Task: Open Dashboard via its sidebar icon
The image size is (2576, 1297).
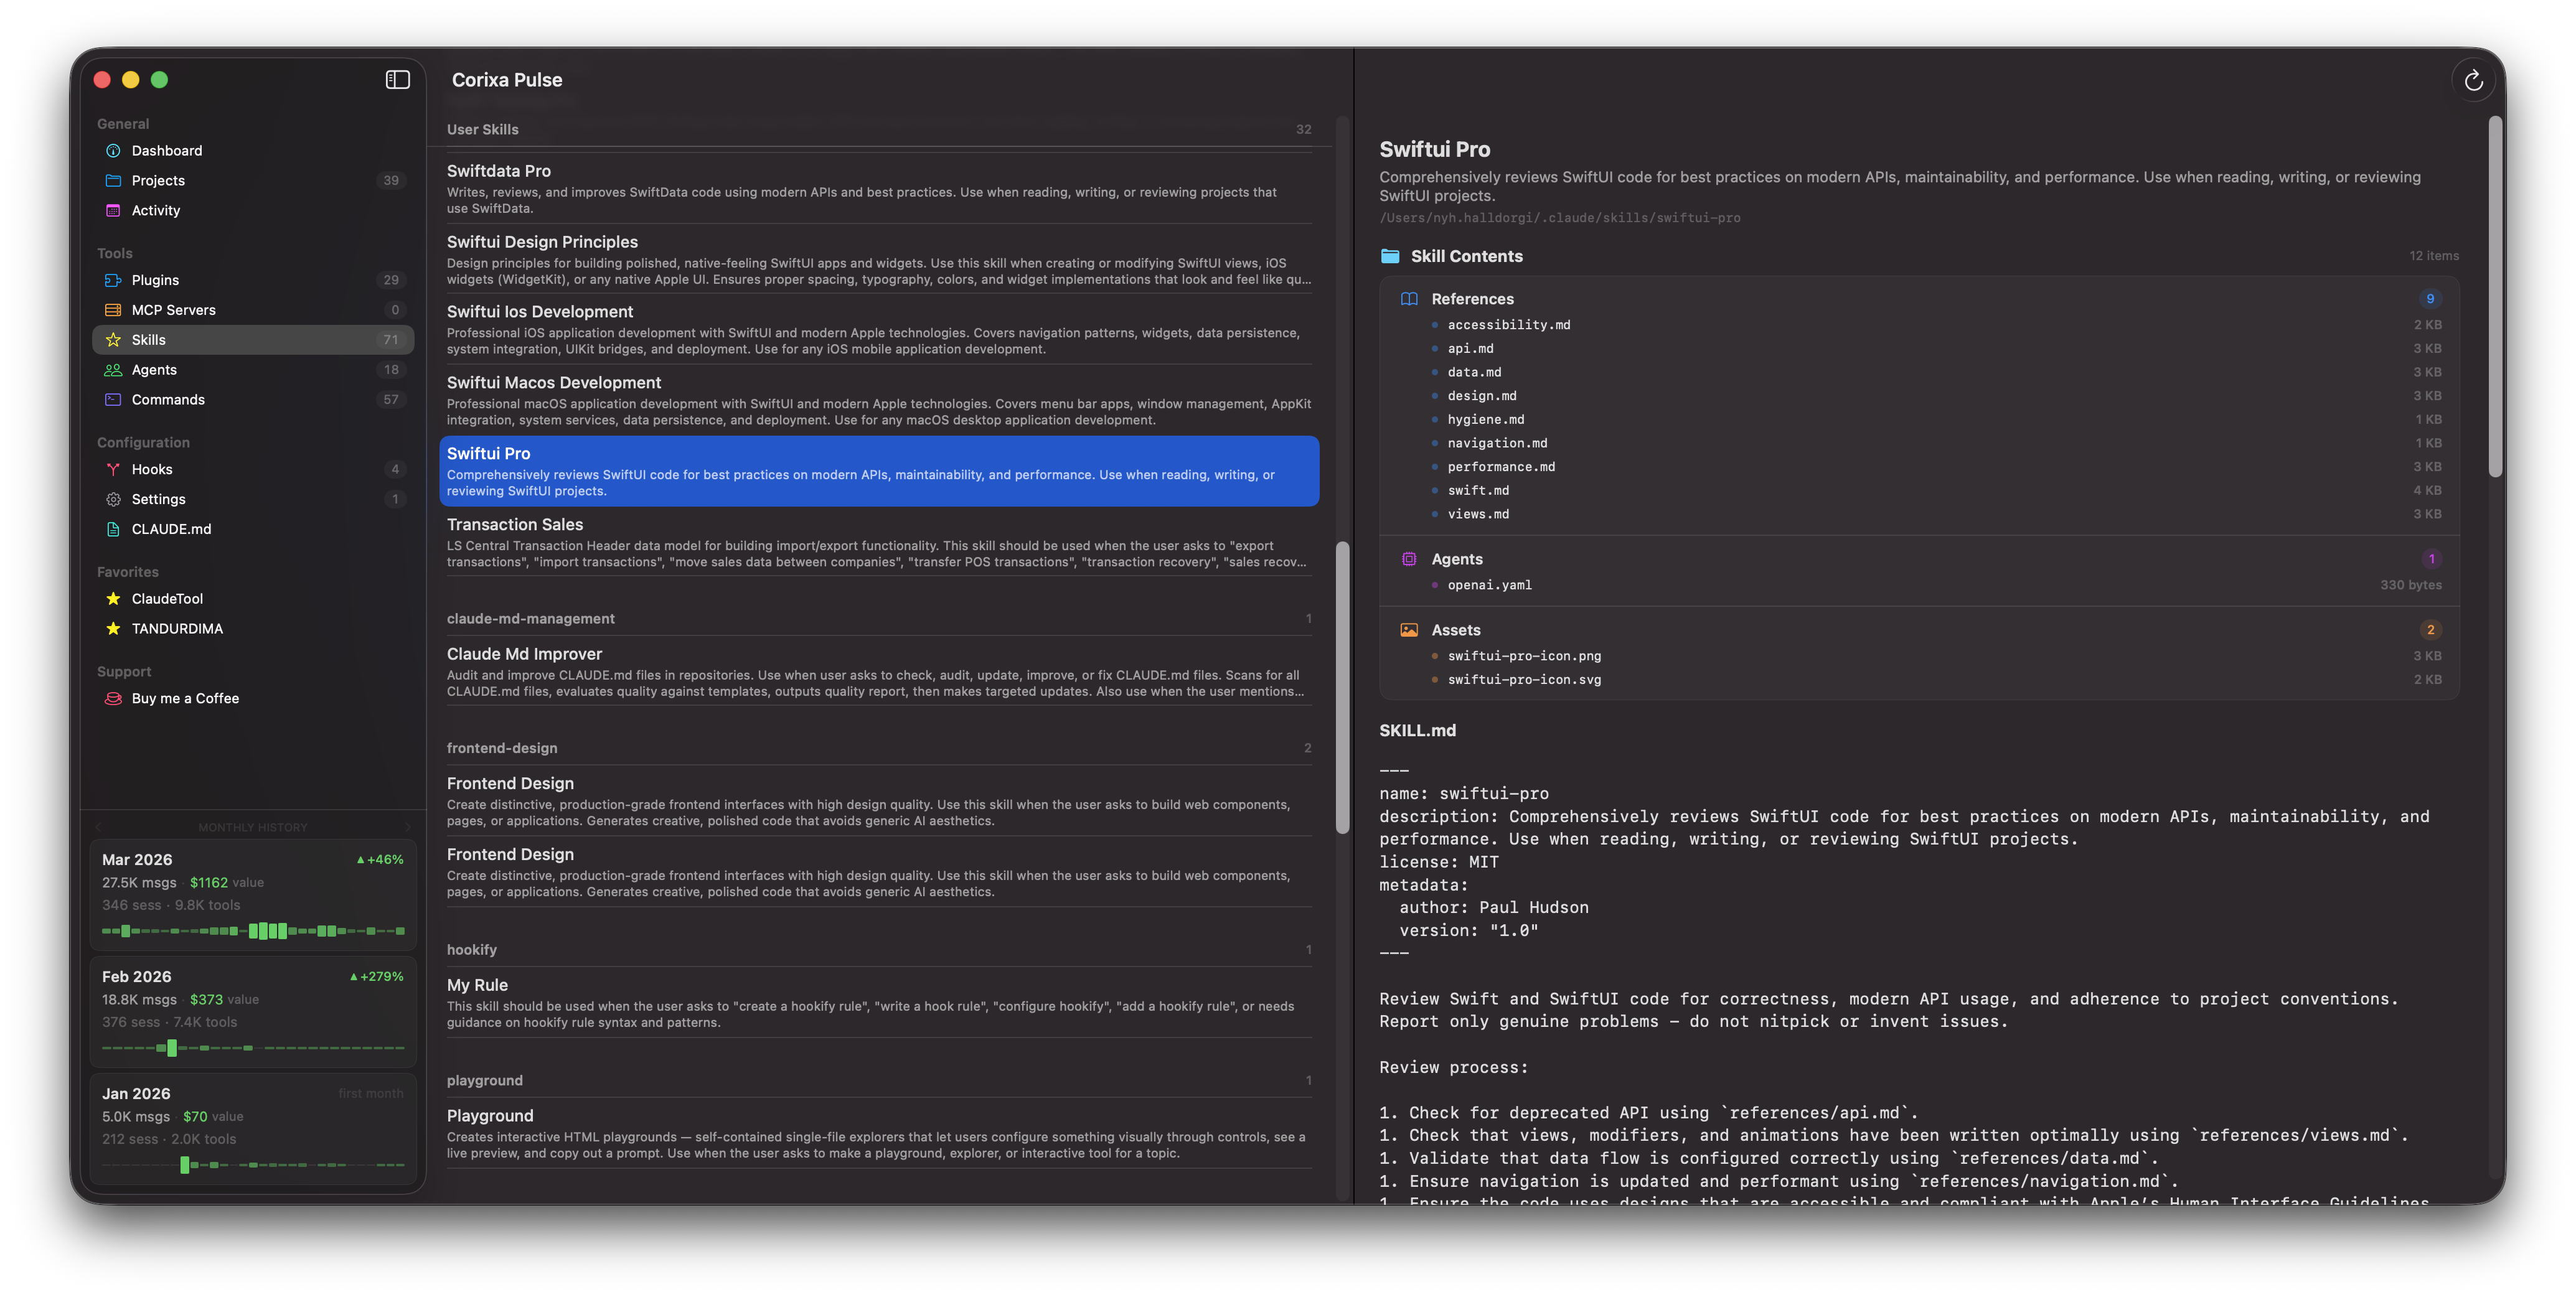Action: point(113,151)
